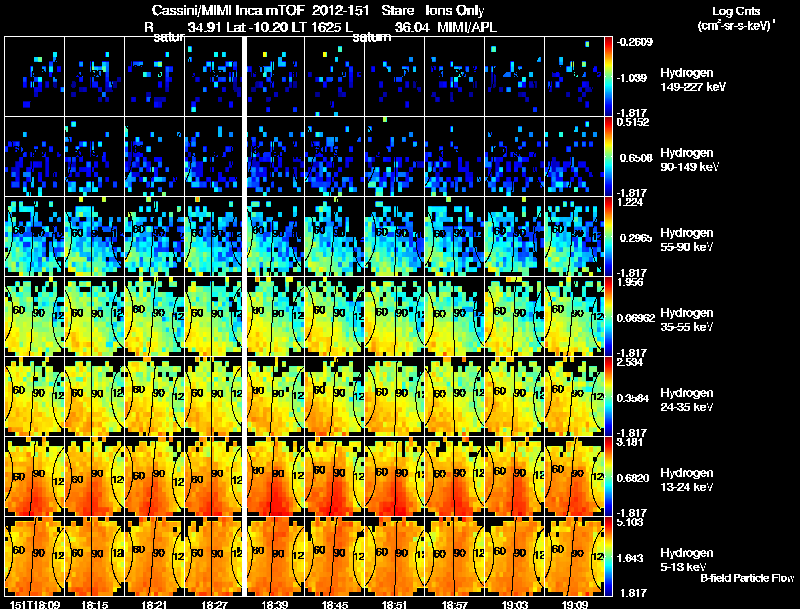The image size is (800, 609).
Task: Click the color scale bar for 5-13 keV row
Action: 608,556
